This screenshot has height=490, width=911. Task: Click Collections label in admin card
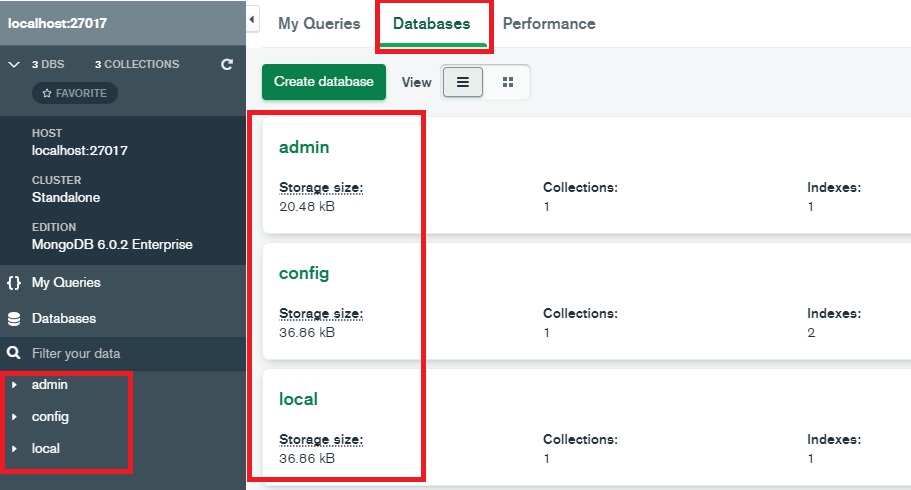coord(580,187)
